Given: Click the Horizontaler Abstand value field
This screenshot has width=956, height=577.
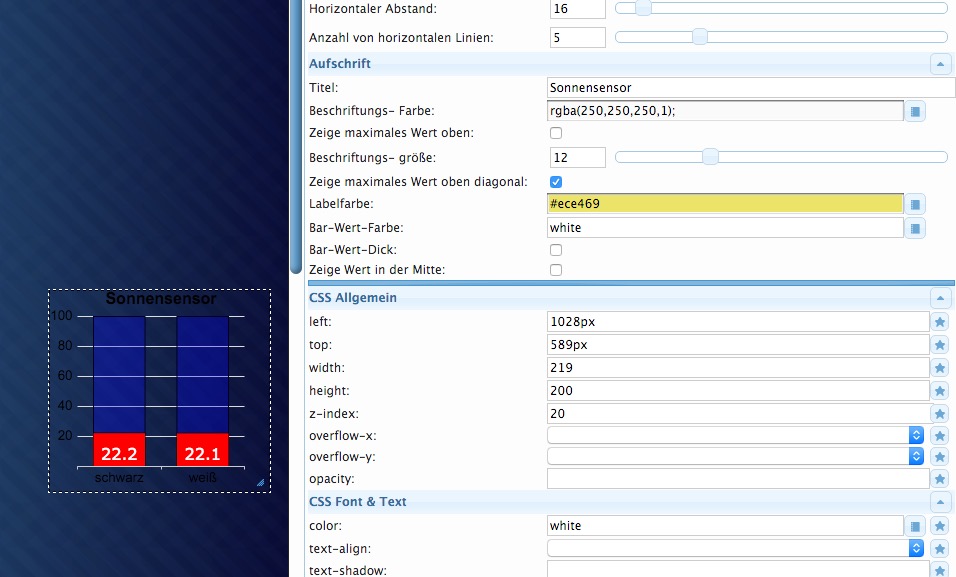Looking at the screenshot, I should (577, 9).
